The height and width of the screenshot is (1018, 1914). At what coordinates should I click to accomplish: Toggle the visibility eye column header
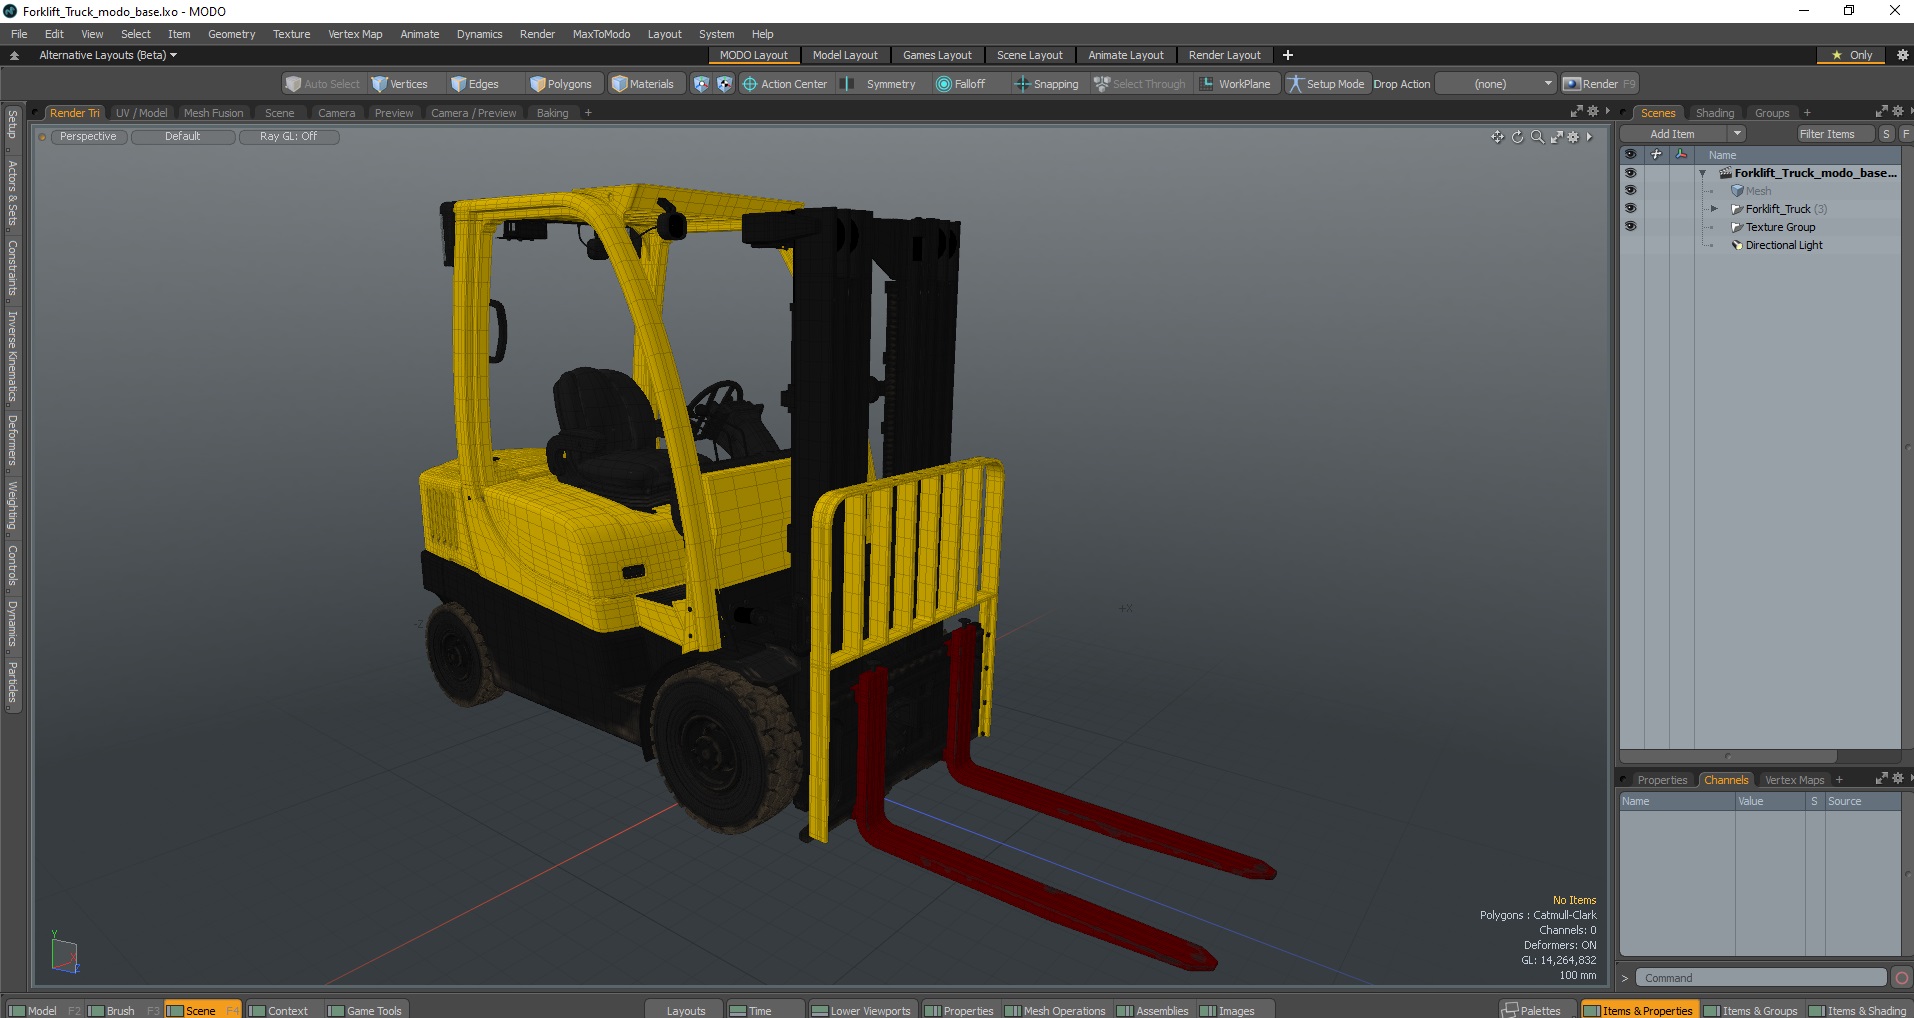(1630, 155)
